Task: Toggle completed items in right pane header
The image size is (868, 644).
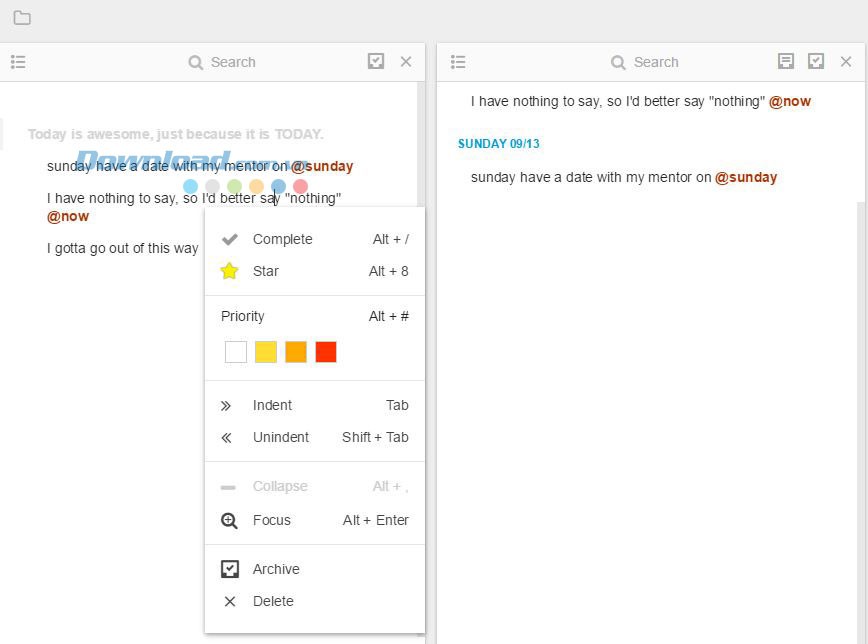Action: (816, 62)
